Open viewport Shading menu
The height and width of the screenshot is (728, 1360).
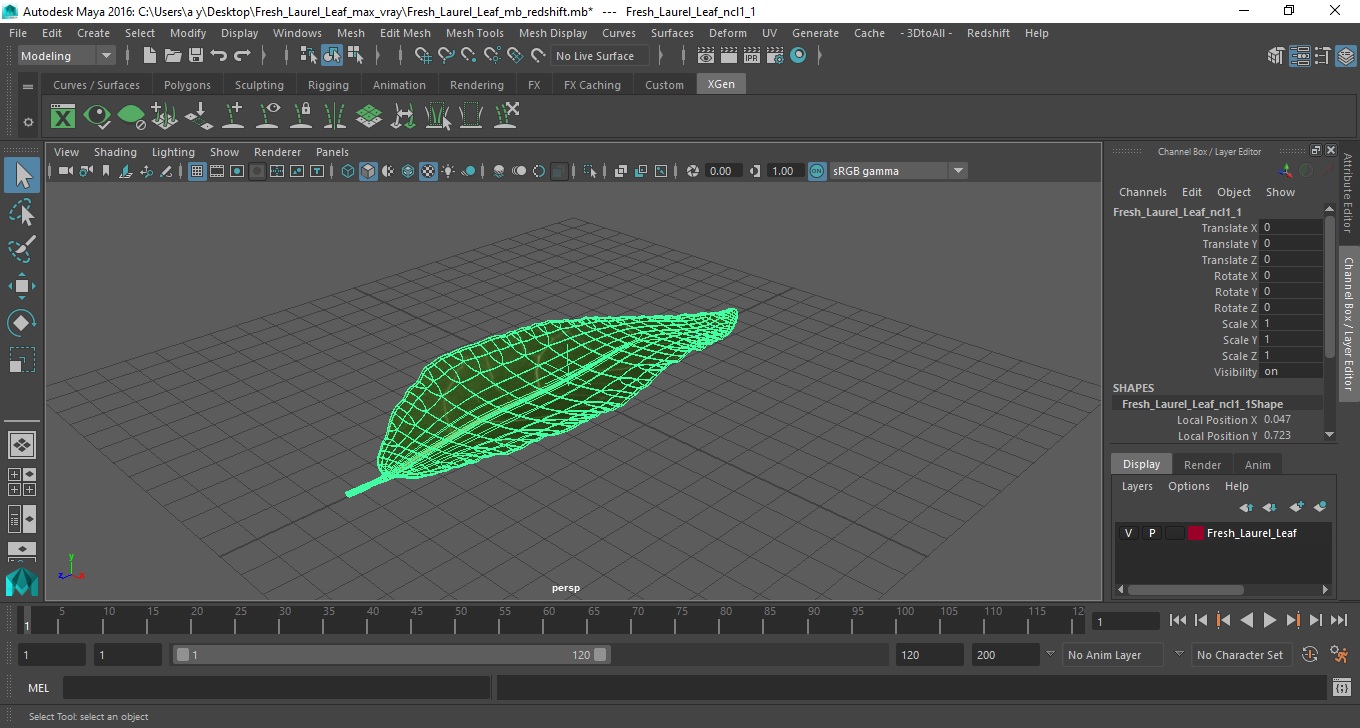(115, 152)
